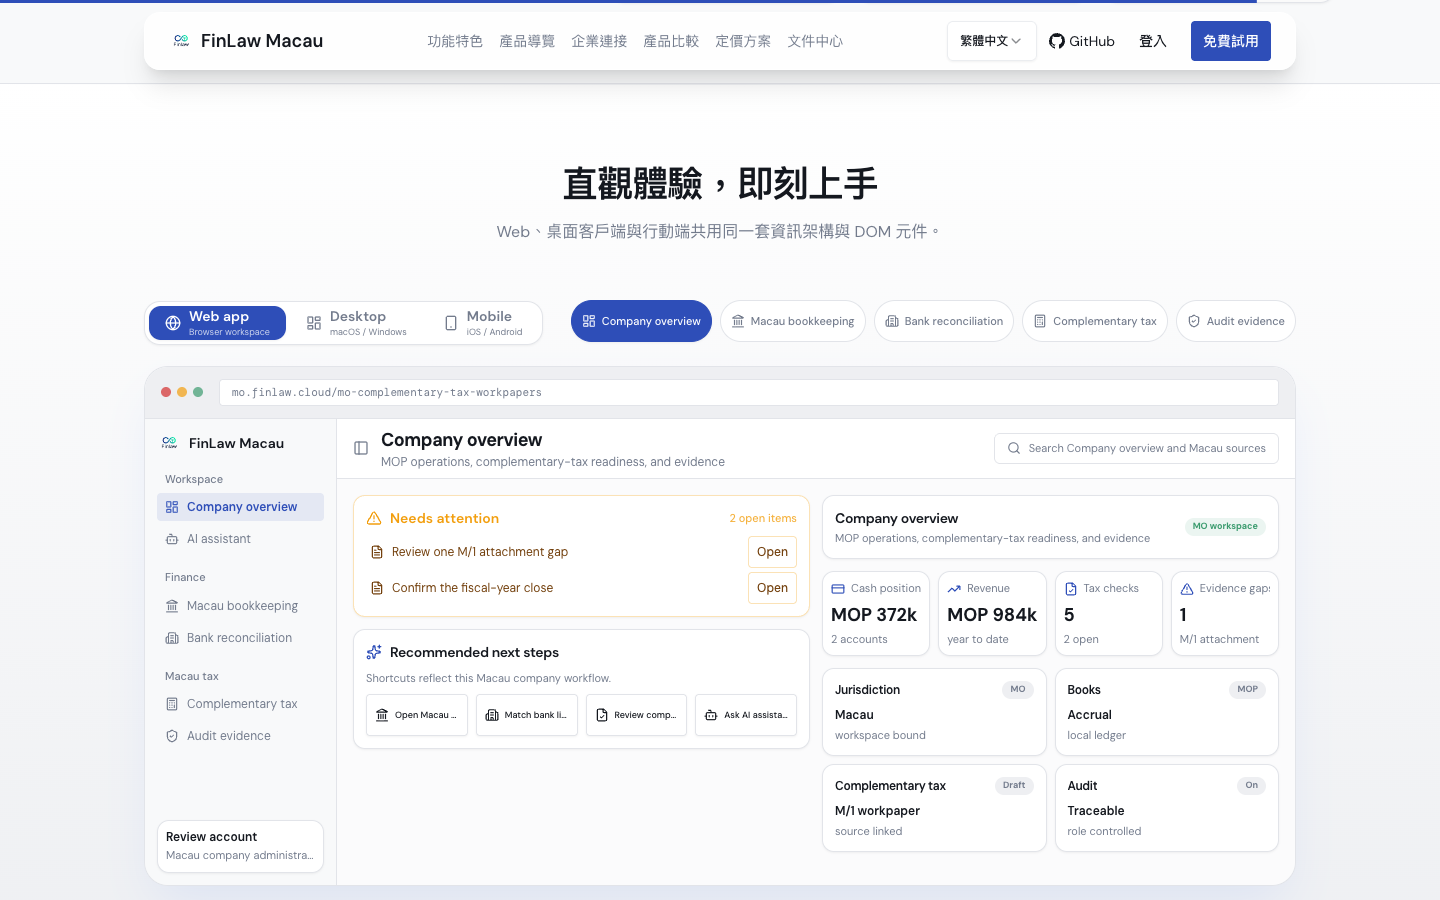Click the Company overview grid icon in sidebar
Screen dimensions: 1440x900
172,507
